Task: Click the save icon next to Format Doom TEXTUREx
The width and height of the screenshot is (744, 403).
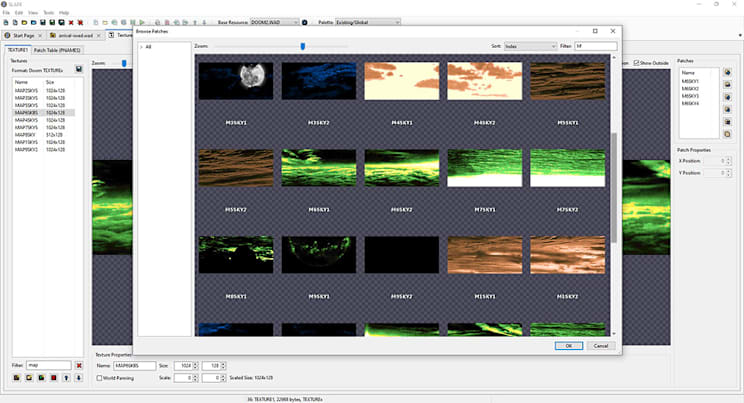Action: (79, 69)
